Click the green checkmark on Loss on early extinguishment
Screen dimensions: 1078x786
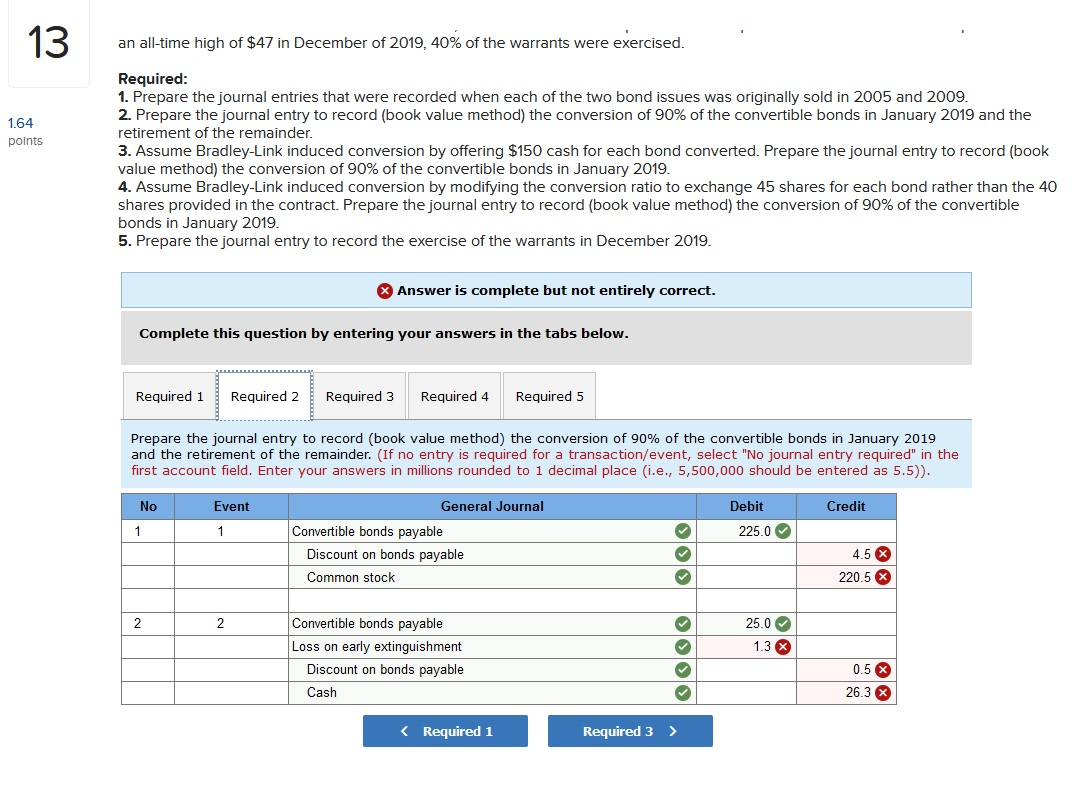[x=683, y=646]
